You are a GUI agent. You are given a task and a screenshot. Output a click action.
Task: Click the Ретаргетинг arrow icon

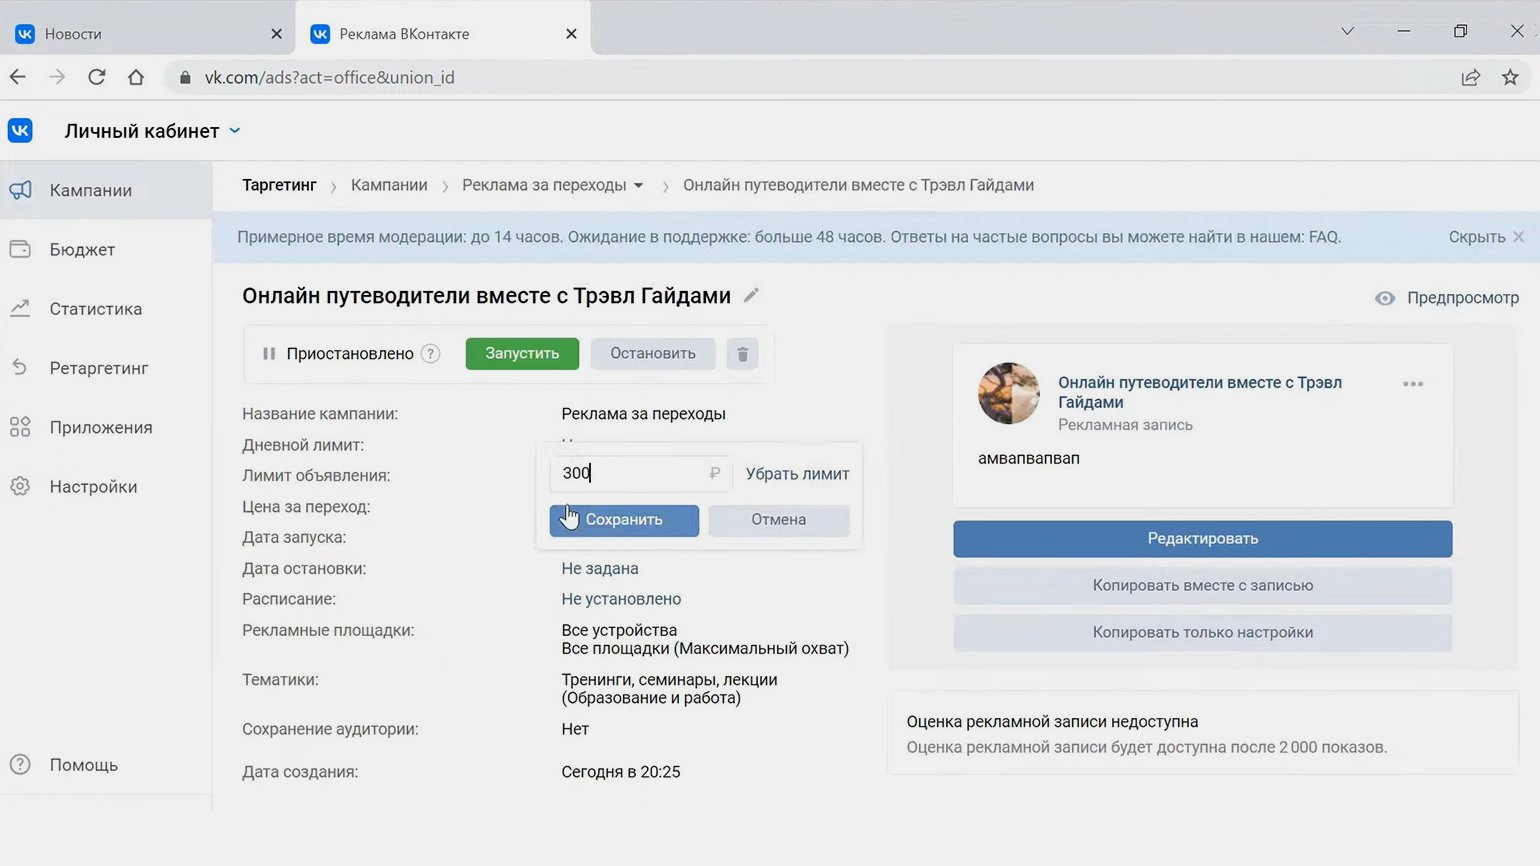[20, 367]
